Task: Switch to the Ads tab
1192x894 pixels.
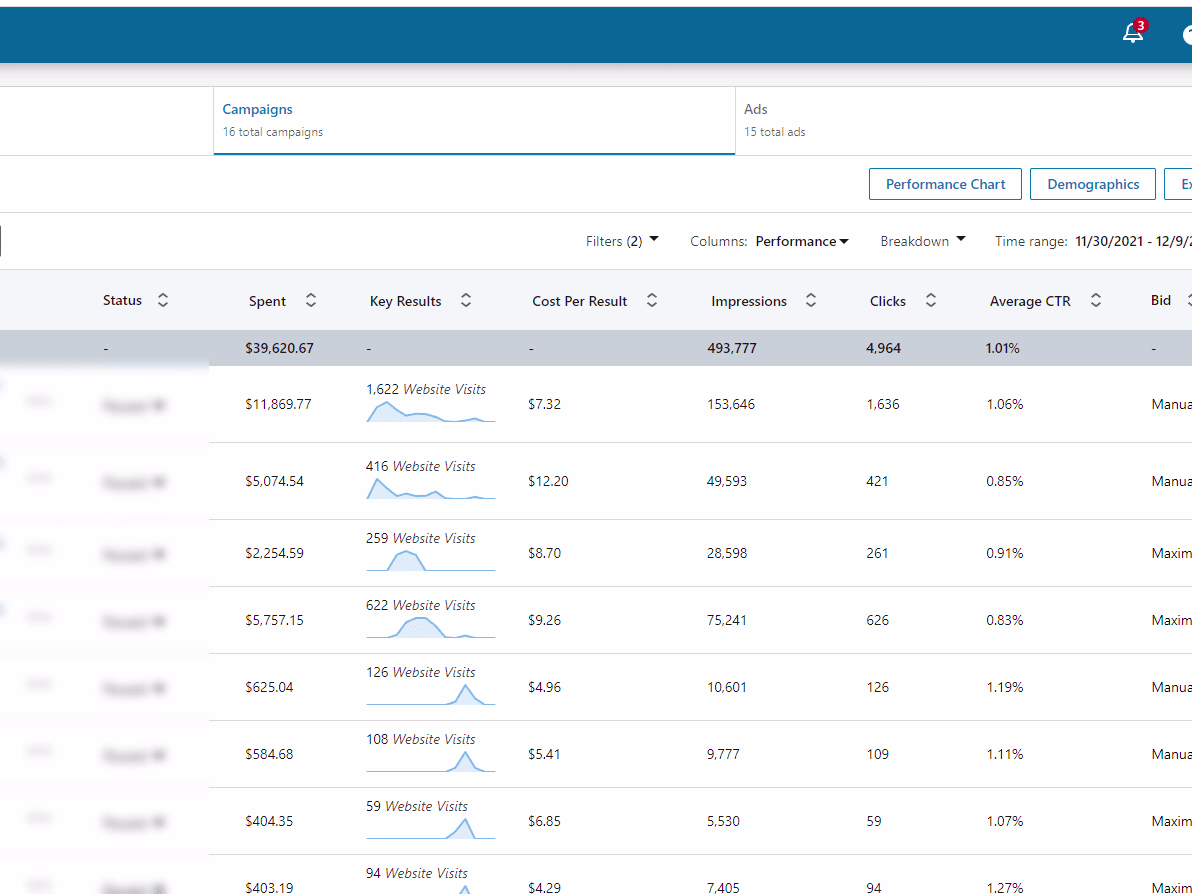Action: (x=962, y=120)
